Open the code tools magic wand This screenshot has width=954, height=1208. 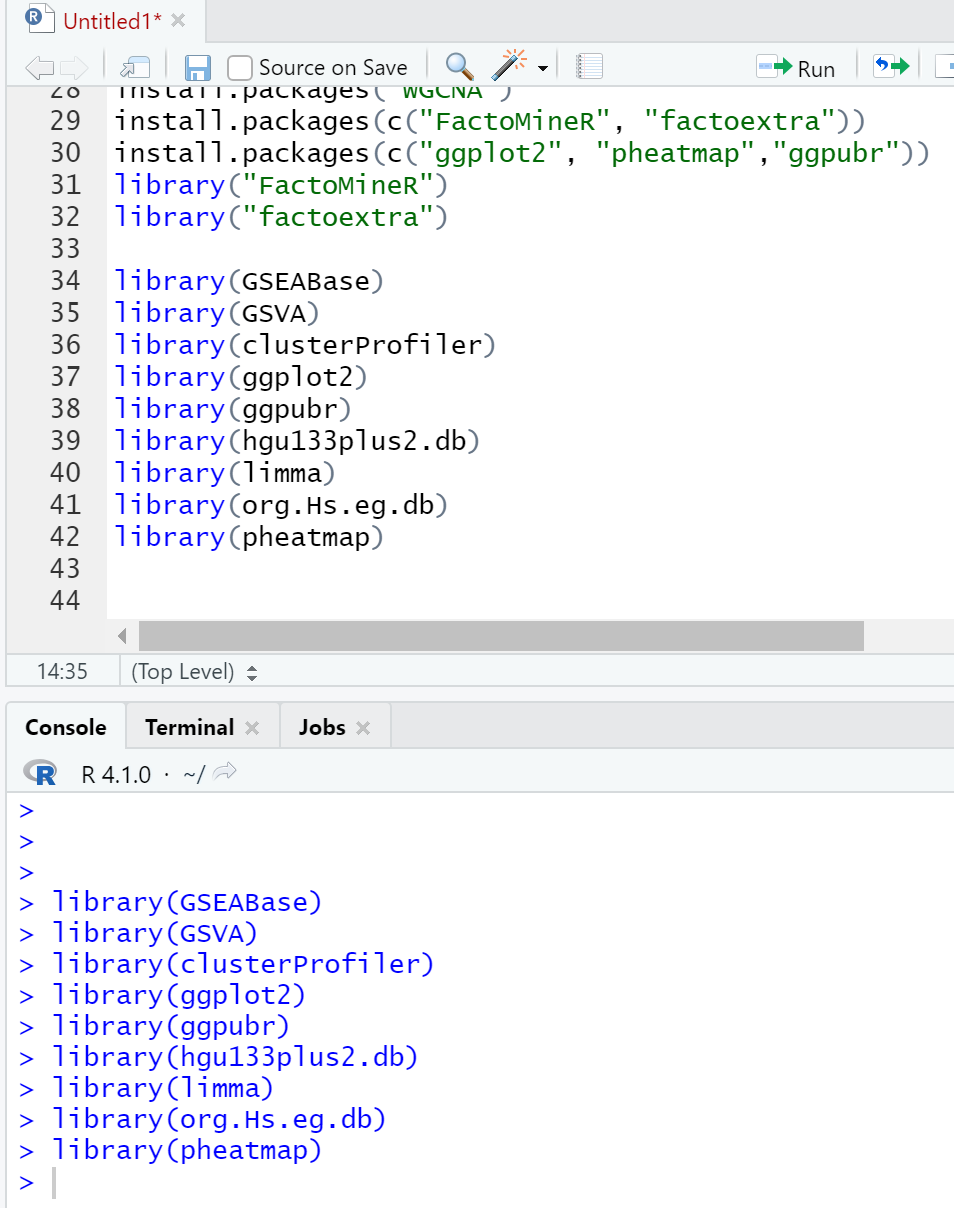pos(509,67)
